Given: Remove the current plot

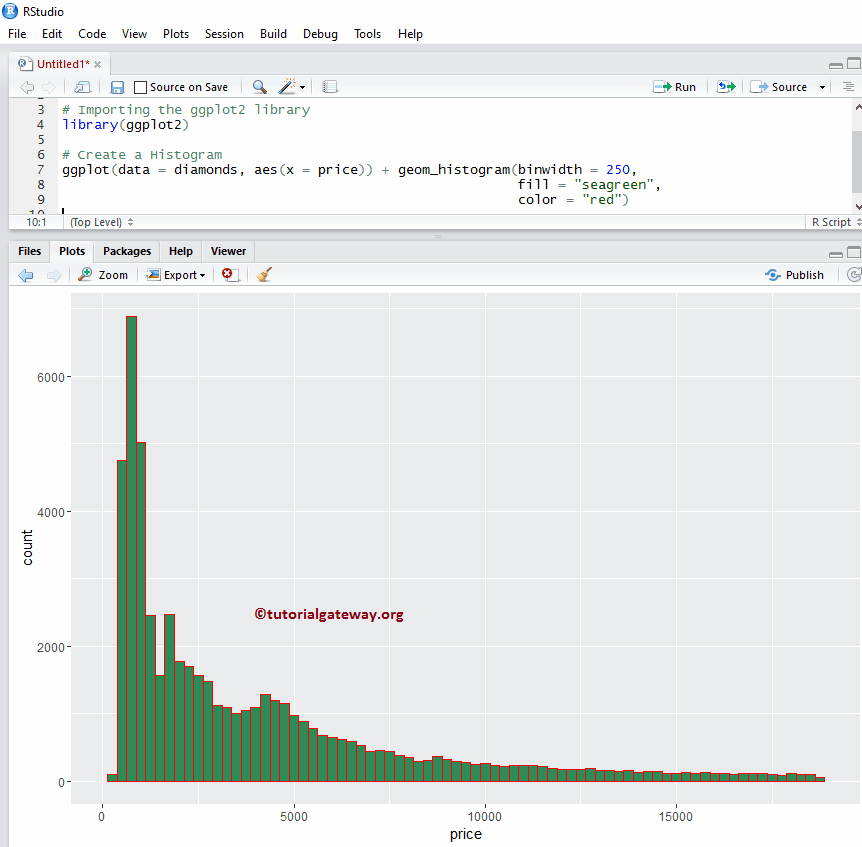Looking at the screenshot, I should tap(229, 274).
